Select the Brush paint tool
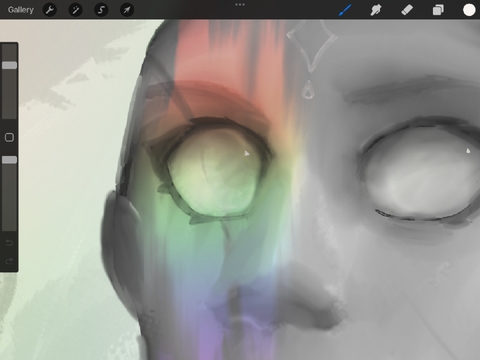480x360 pixels. click(345, 10)
